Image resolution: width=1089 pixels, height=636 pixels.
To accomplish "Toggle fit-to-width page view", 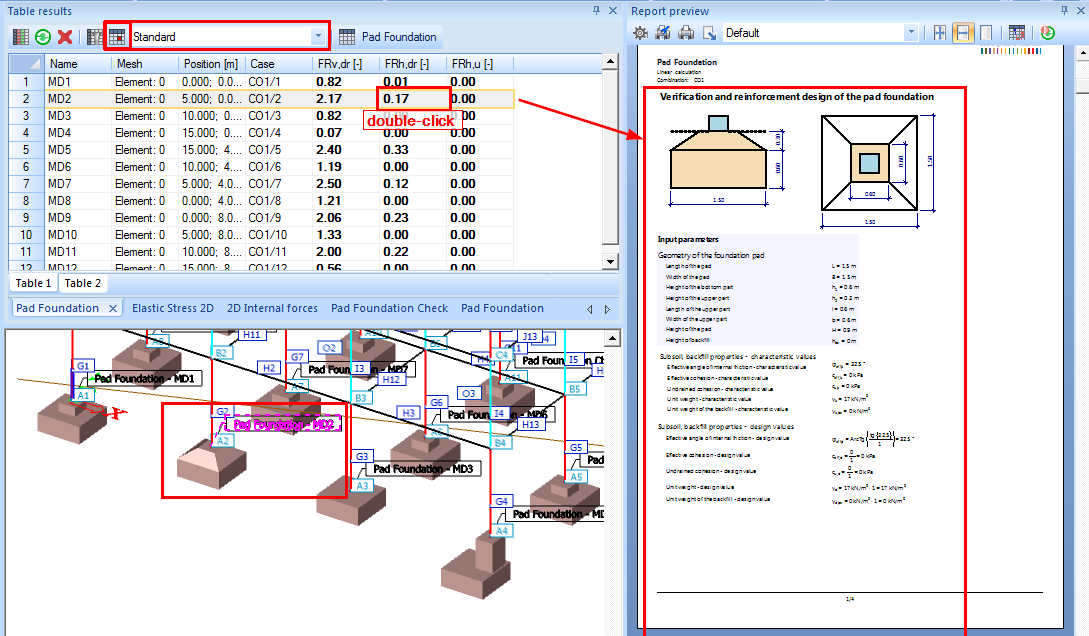I will click(963, 33).
